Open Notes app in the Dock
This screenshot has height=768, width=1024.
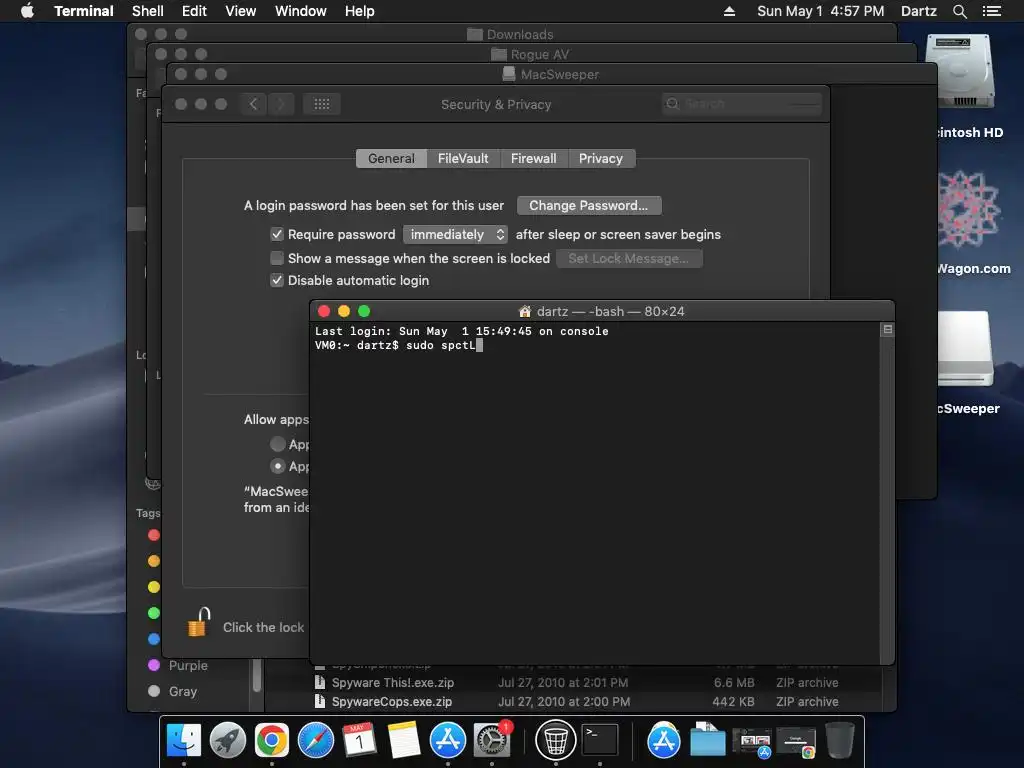point(404,740)
